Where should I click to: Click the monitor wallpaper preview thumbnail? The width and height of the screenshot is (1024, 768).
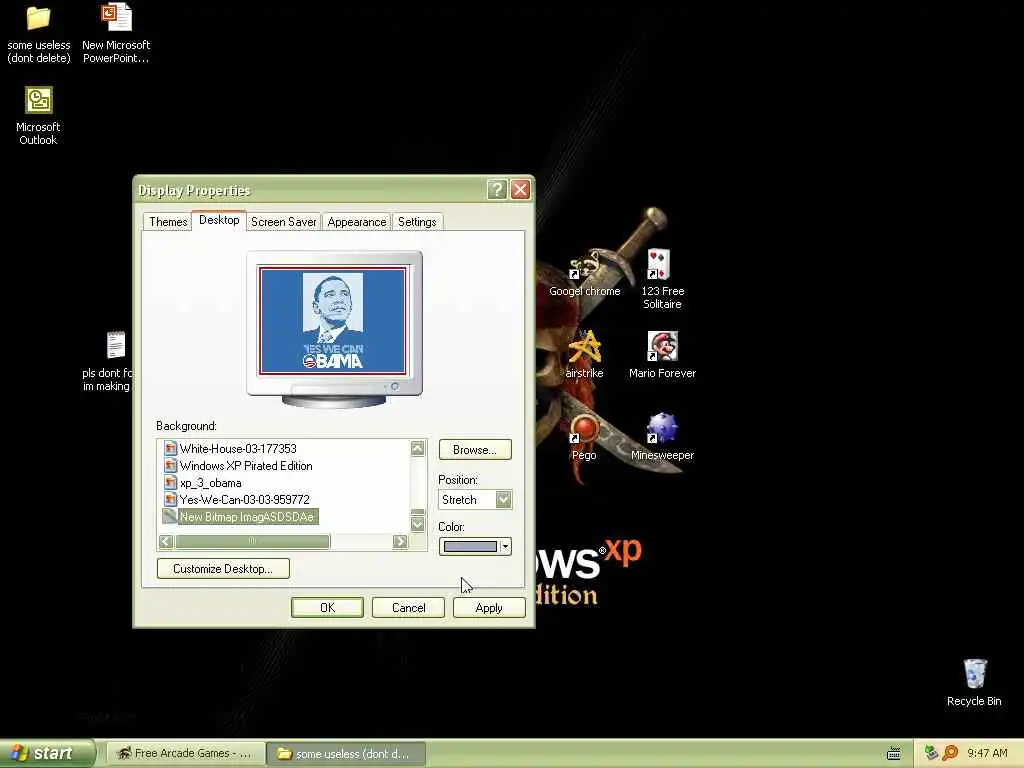coord(333,320)
